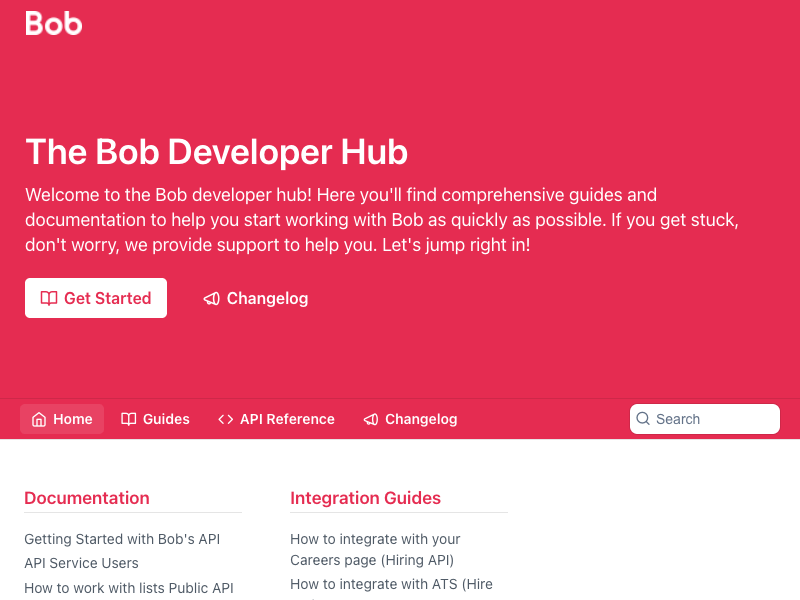This screenshot has height=600, width=800.
Task: Click The Bob Developer Hub title
Action: click(216, 152)
